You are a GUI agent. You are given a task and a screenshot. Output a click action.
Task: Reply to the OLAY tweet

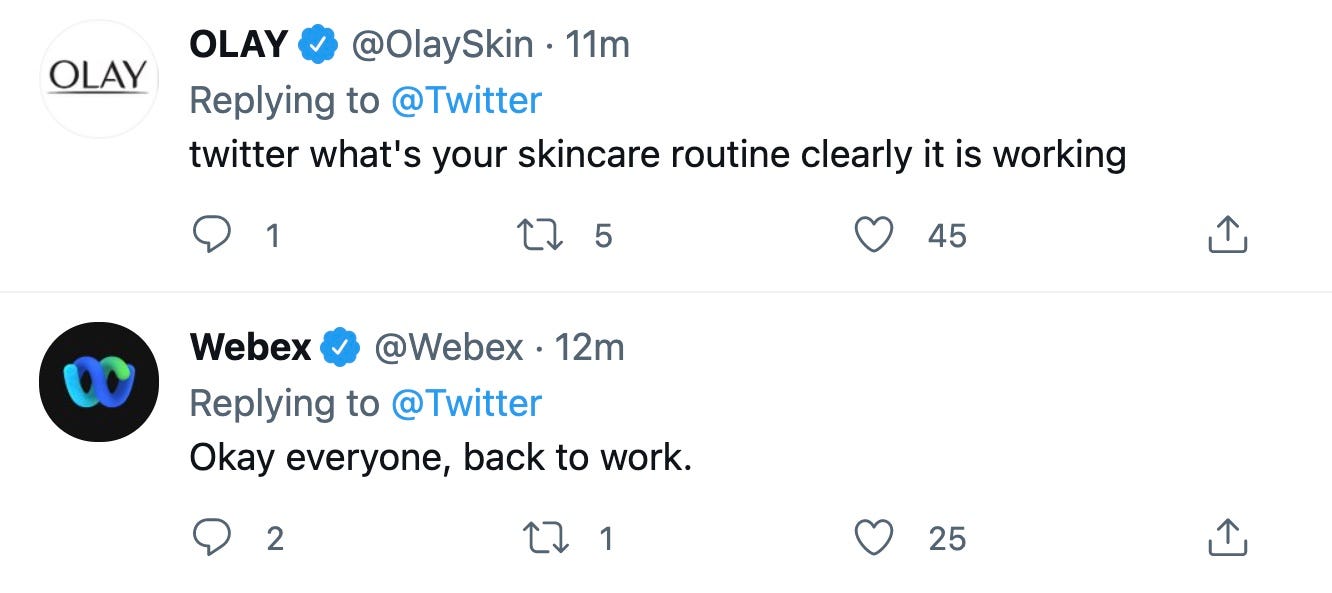pyautogui.click(x=210, y=235)
